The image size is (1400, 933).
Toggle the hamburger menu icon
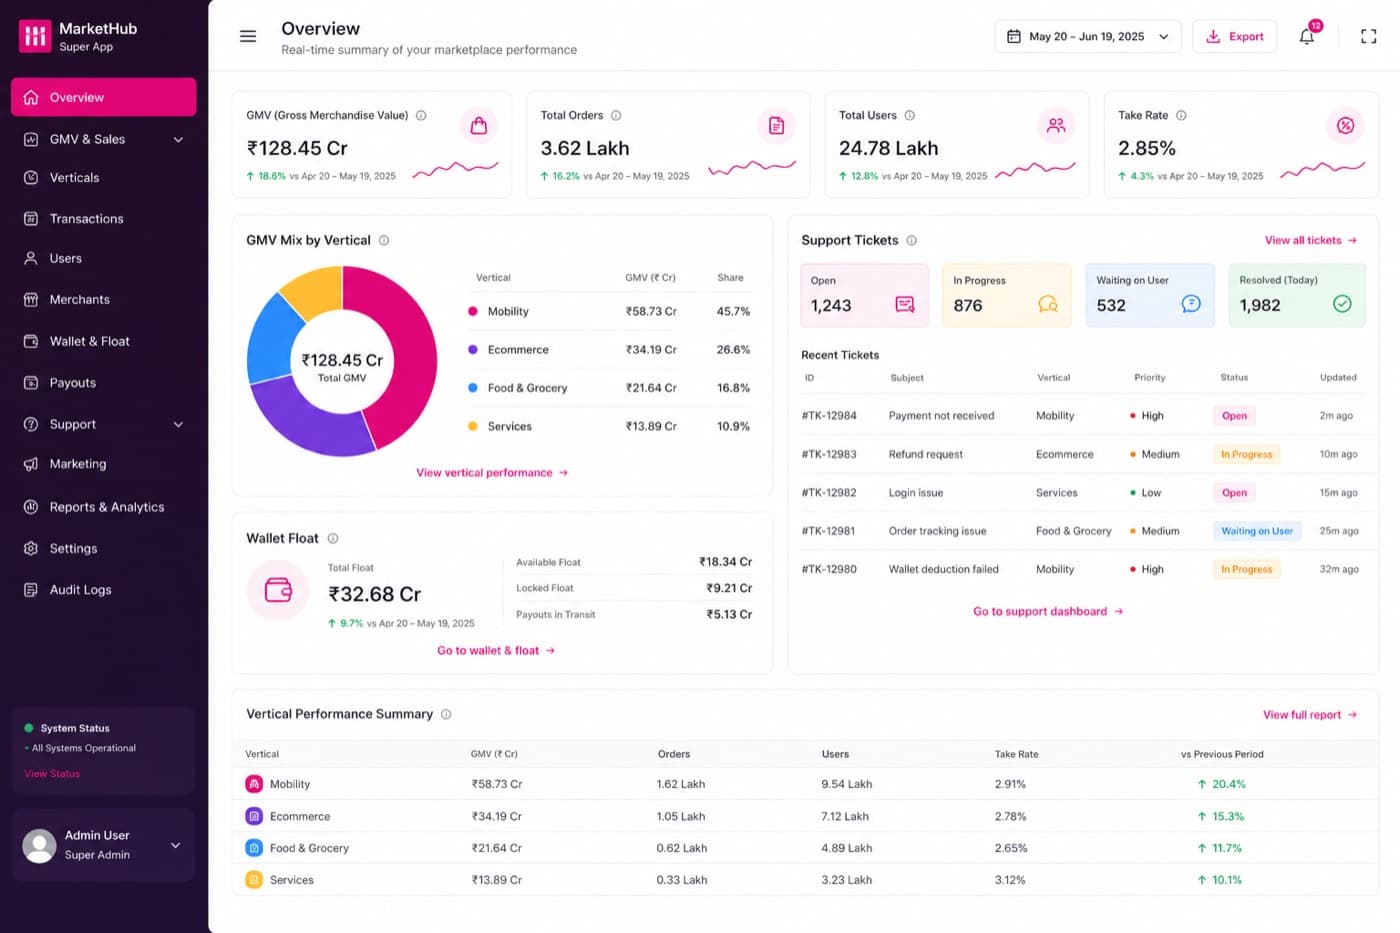248,36
